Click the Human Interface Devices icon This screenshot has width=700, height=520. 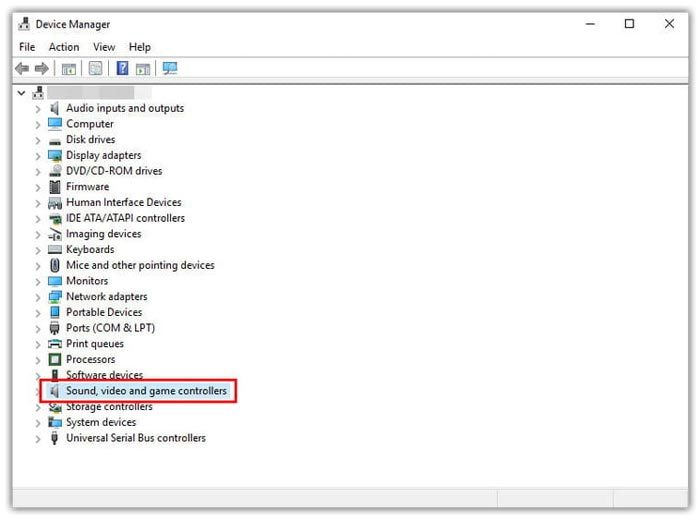(54, 203)
